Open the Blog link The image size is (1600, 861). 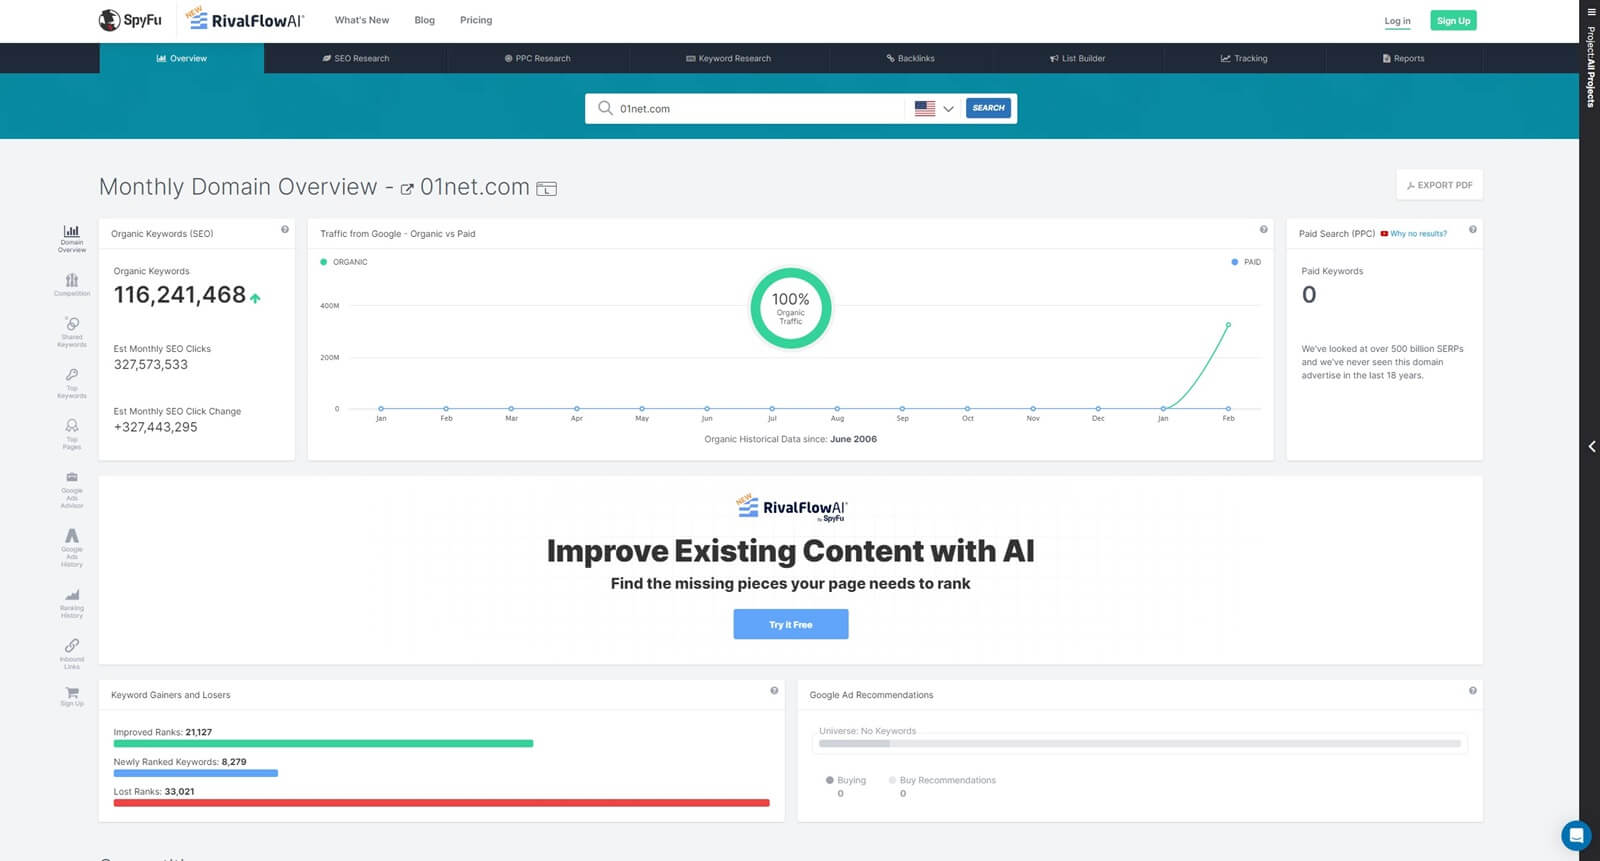425,20
